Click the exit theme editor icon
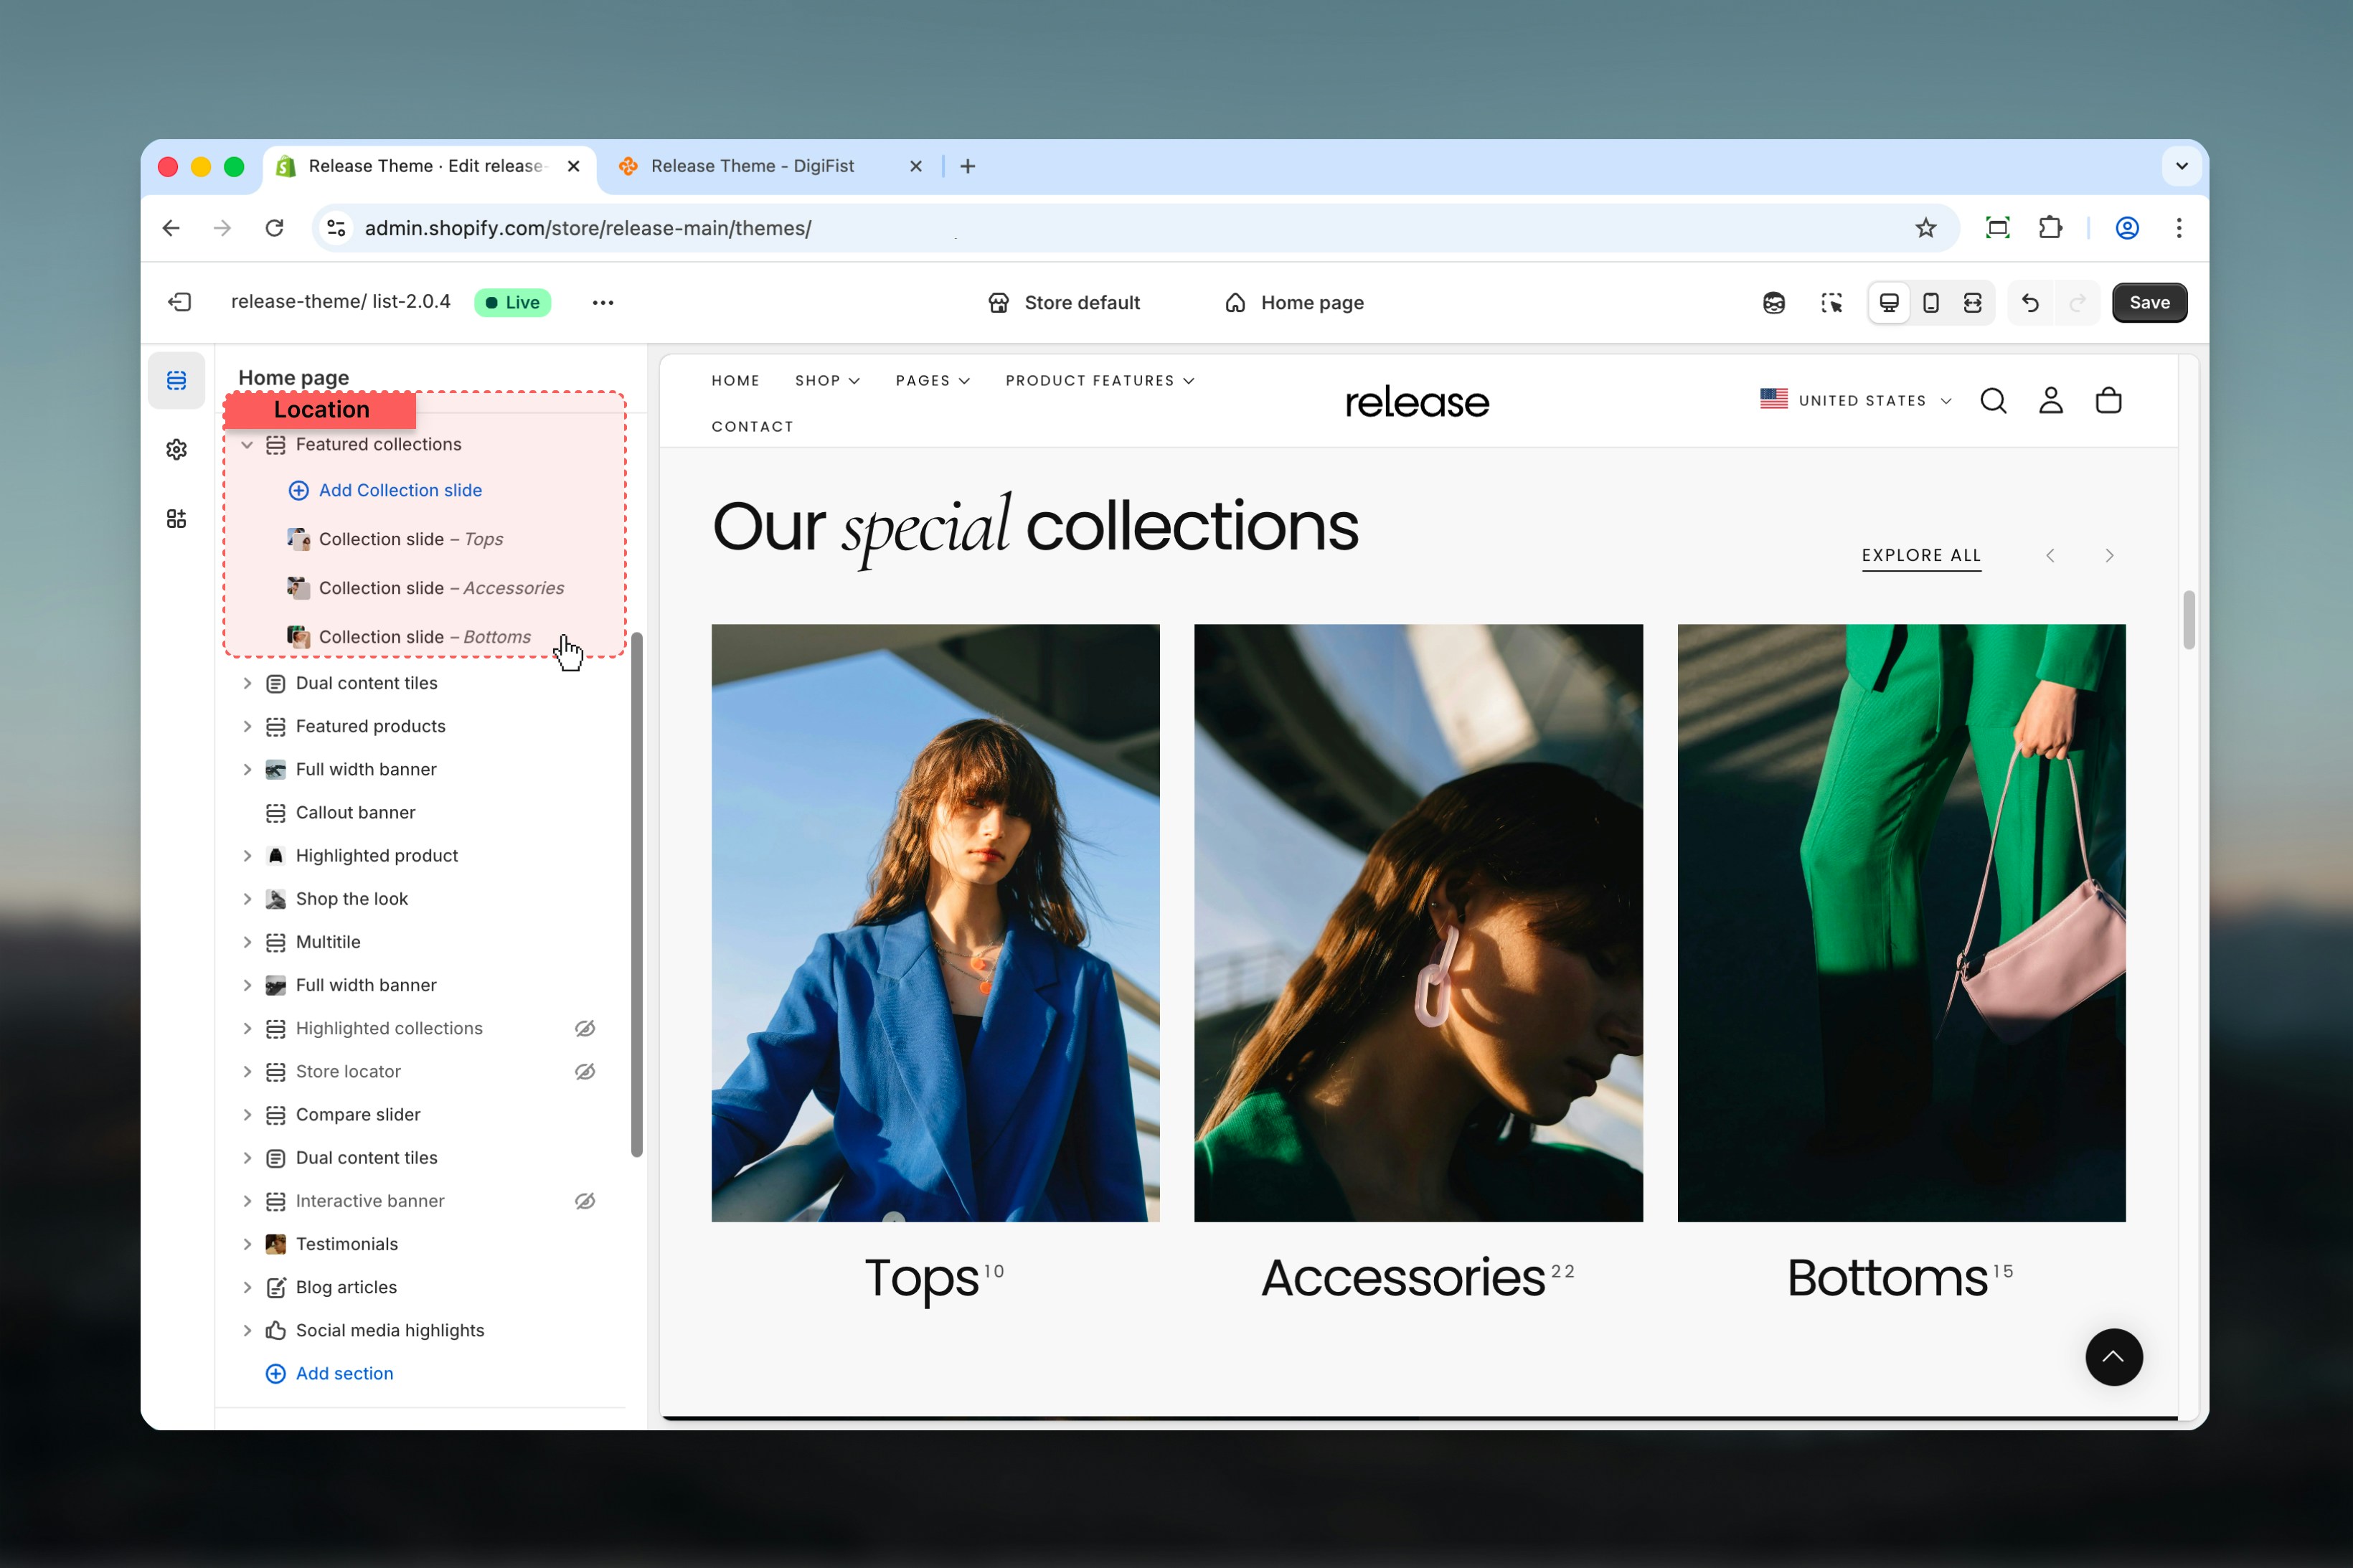Screen dimensions: 2353x1568 179,302
